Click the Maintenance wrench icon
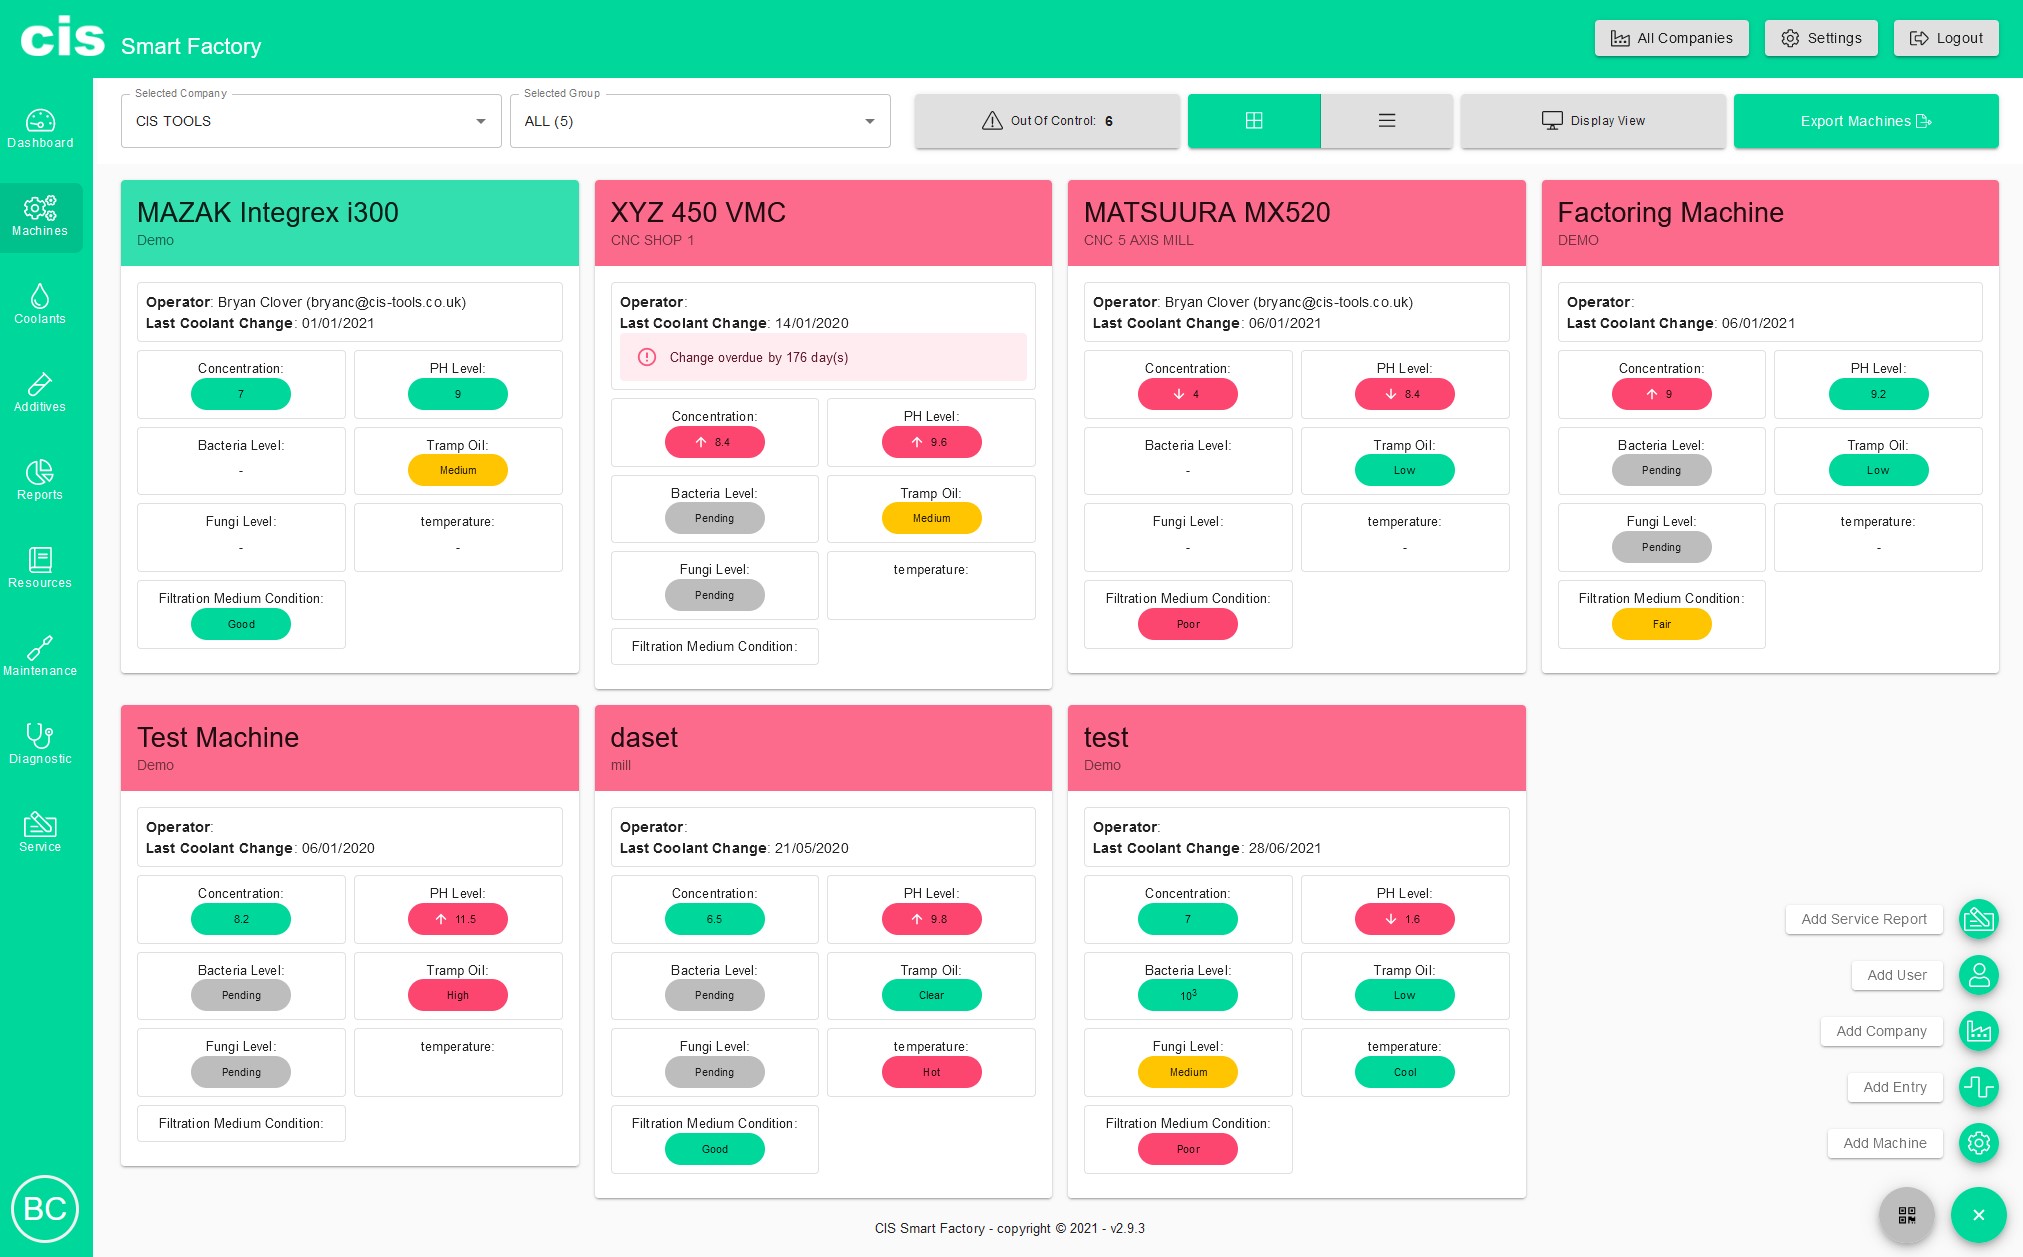 pyautogui.click(x=40, y=656)
